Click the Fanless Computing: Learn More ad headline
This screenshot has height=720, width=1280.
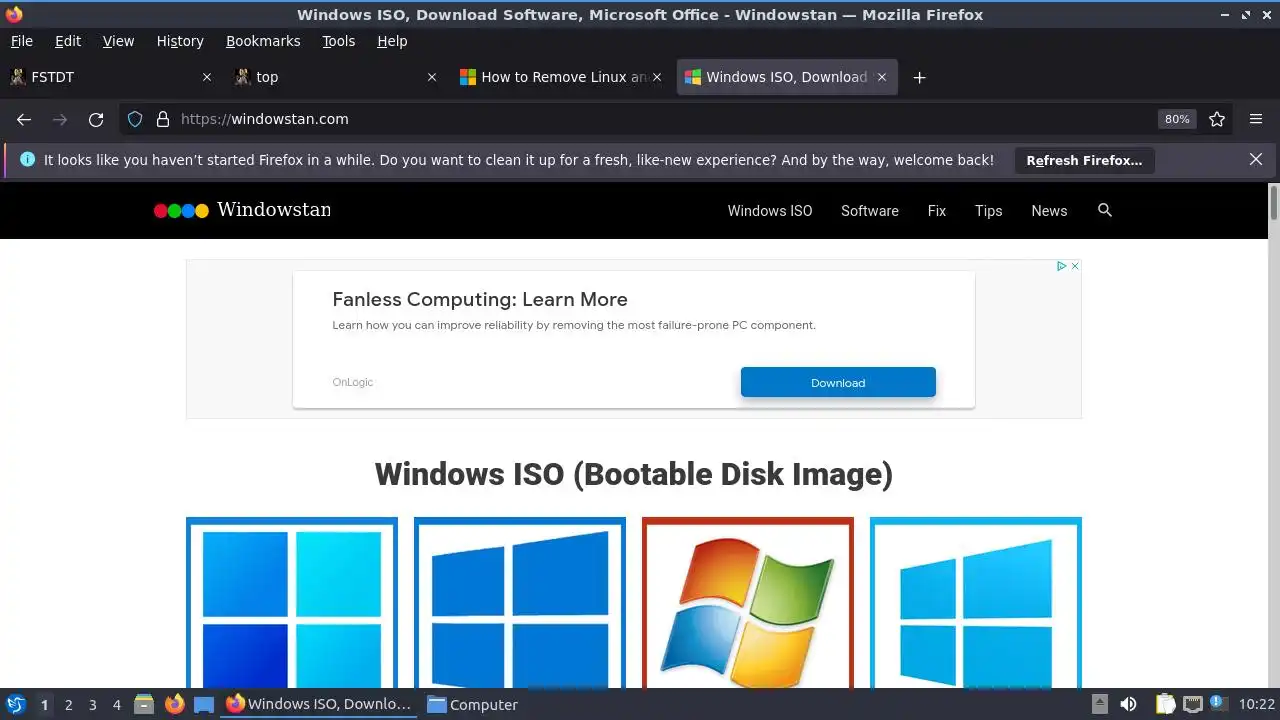click(x=480, y=299)
